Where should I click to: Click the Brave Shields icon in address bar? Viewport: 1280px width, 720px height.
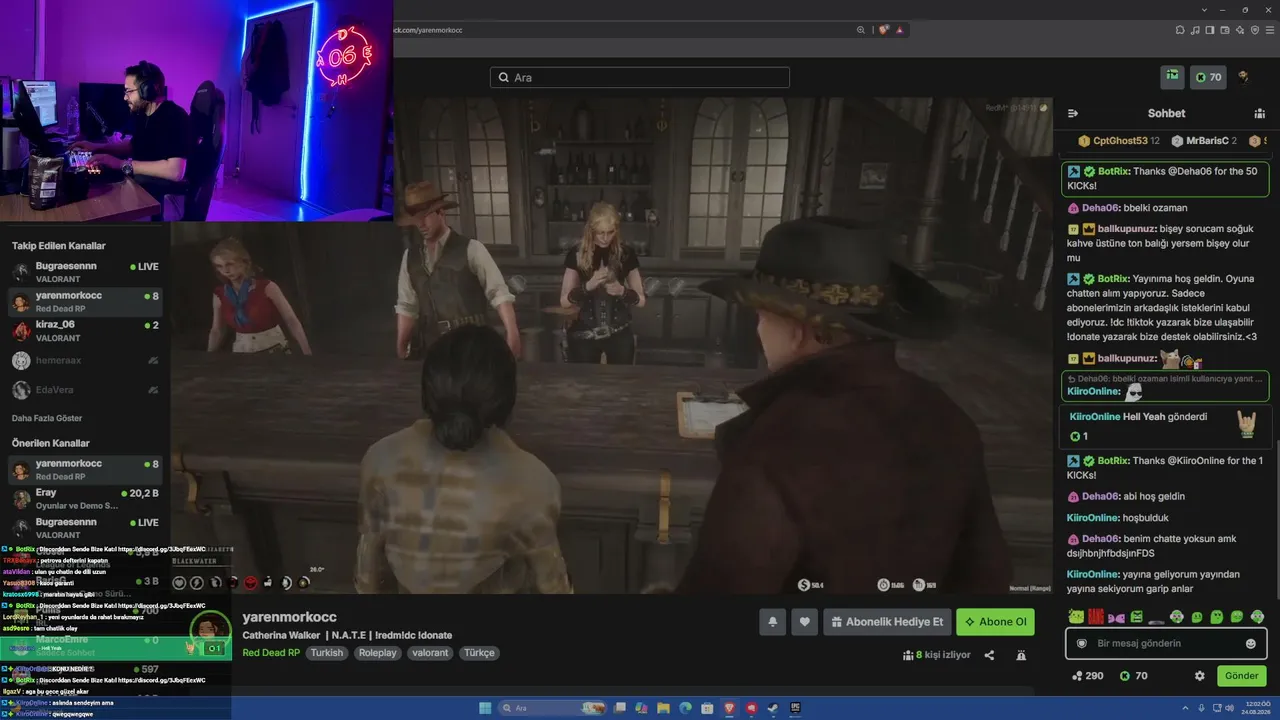tap(884, 30)
